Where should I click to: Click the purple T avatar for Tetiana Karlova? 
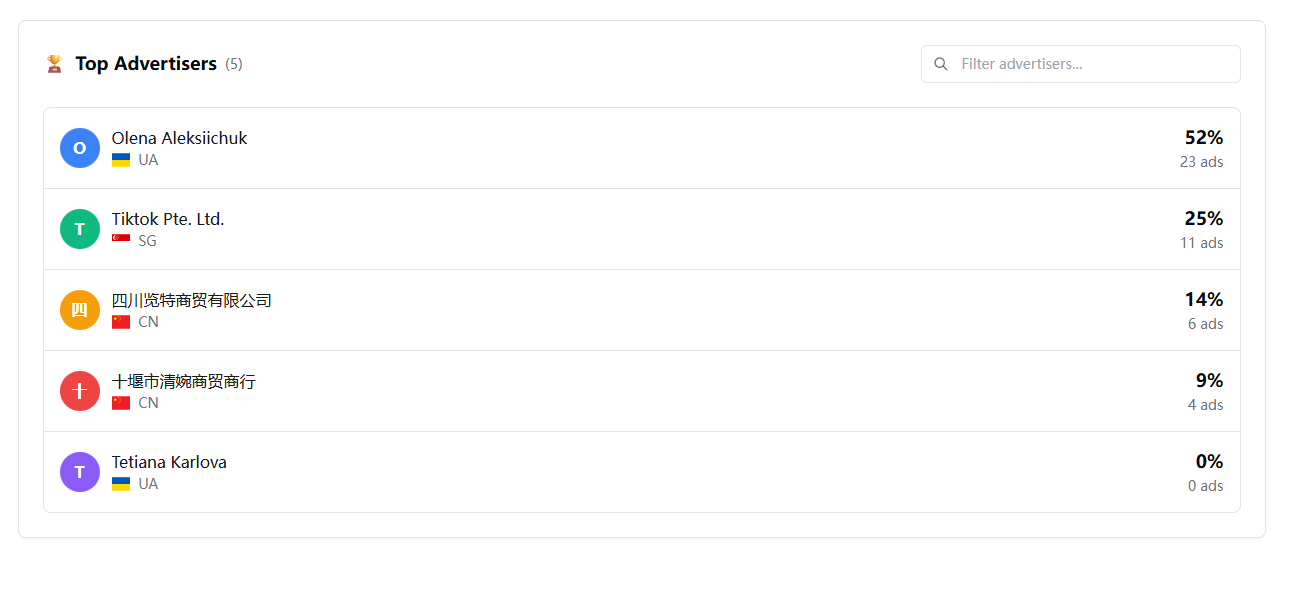[x=80, y=472]
